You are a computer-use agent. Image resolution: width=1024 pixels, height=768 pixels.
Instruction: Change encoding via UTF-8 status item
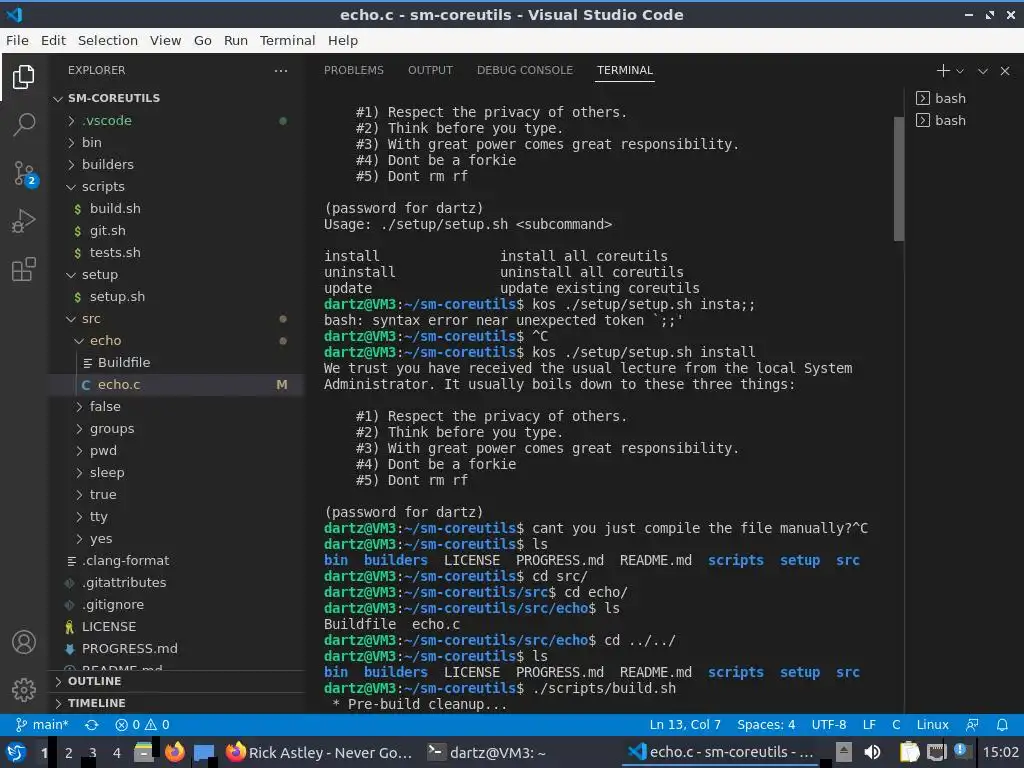coord(829,725)
